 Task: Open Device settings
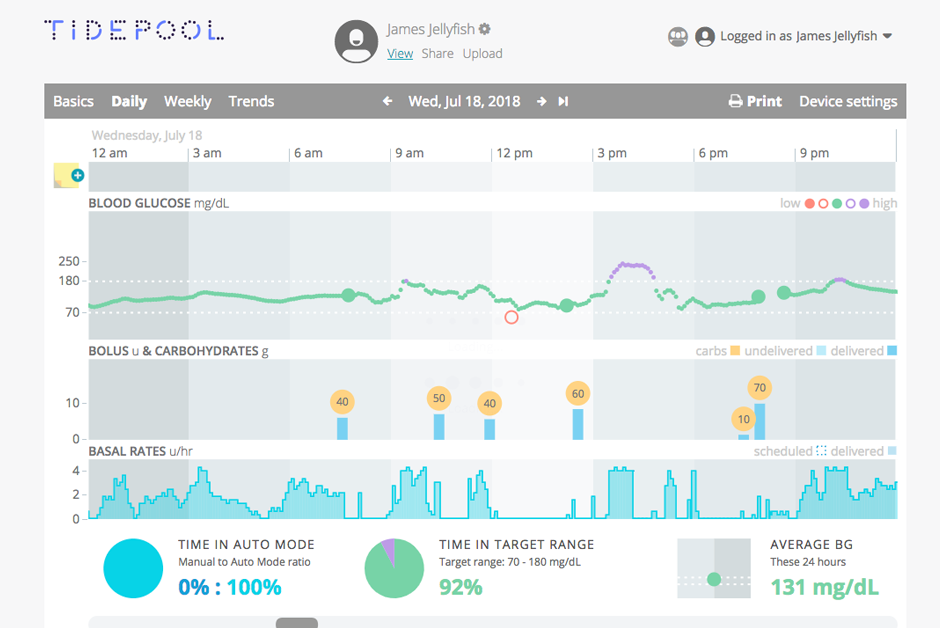coord(849,101)
